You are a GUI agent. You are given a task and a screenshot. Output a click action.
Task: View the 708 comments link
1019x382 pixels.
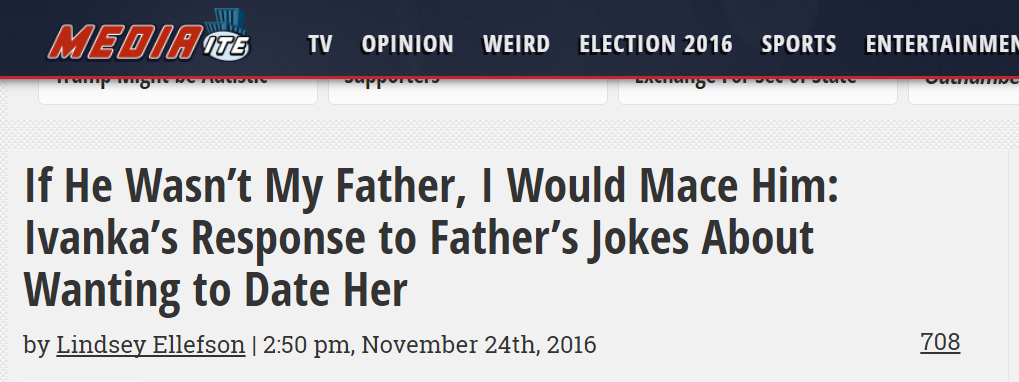940,342
